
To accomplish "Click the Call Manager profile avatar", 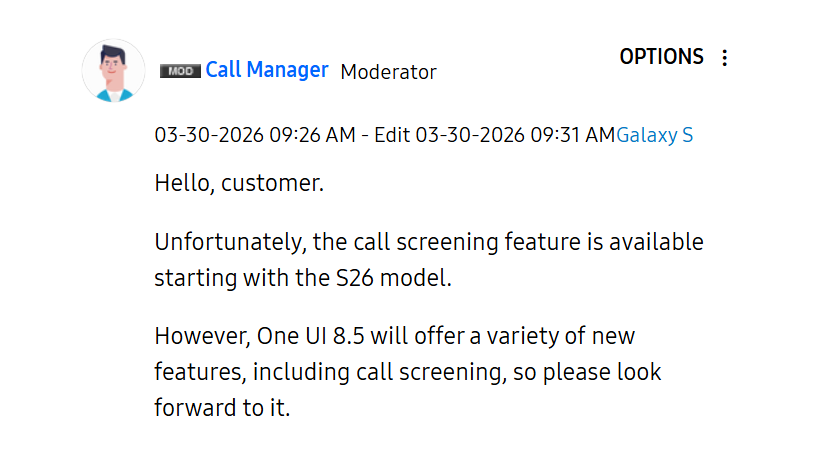I will (x=113, y=71).
